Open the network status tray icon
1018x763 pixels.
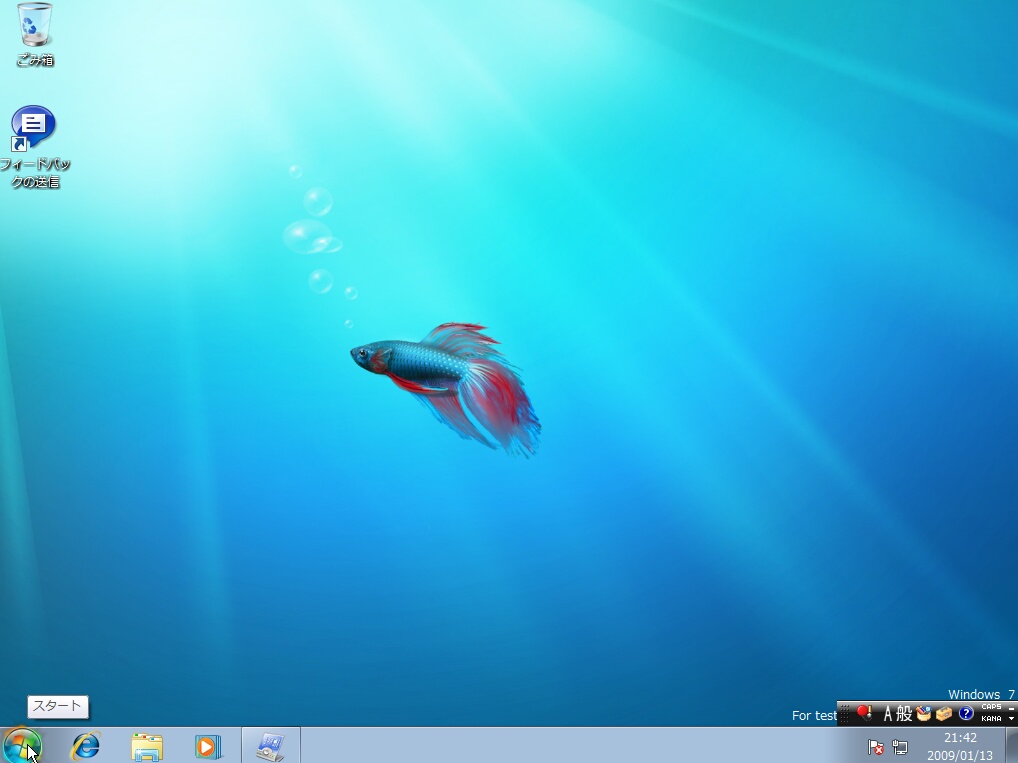point(900,747)
